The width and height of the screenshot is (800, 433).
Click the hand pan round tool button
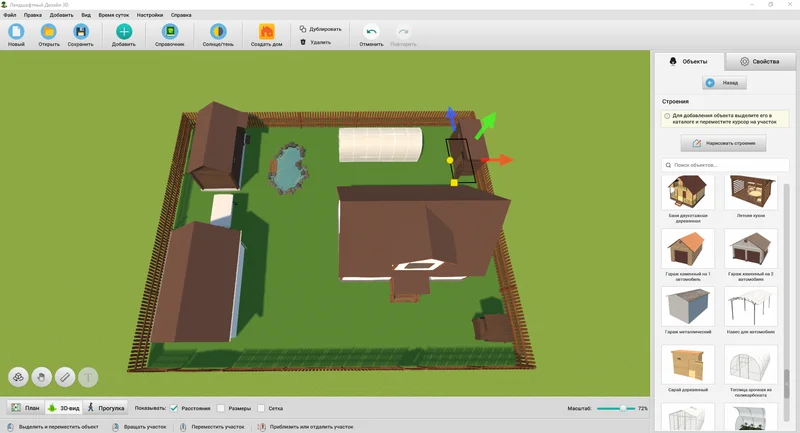click(x=41, y=377)
